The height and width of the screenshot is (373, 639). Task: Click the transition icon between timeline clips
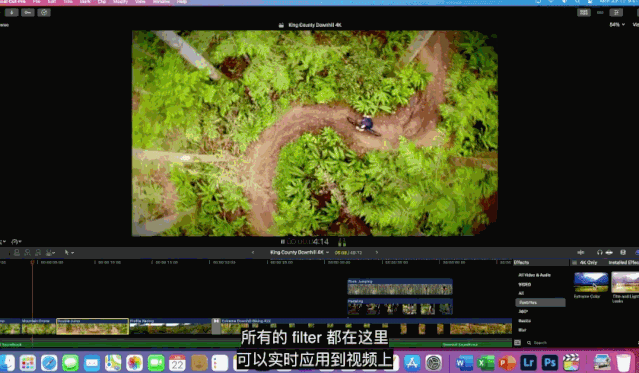point(216,327)
